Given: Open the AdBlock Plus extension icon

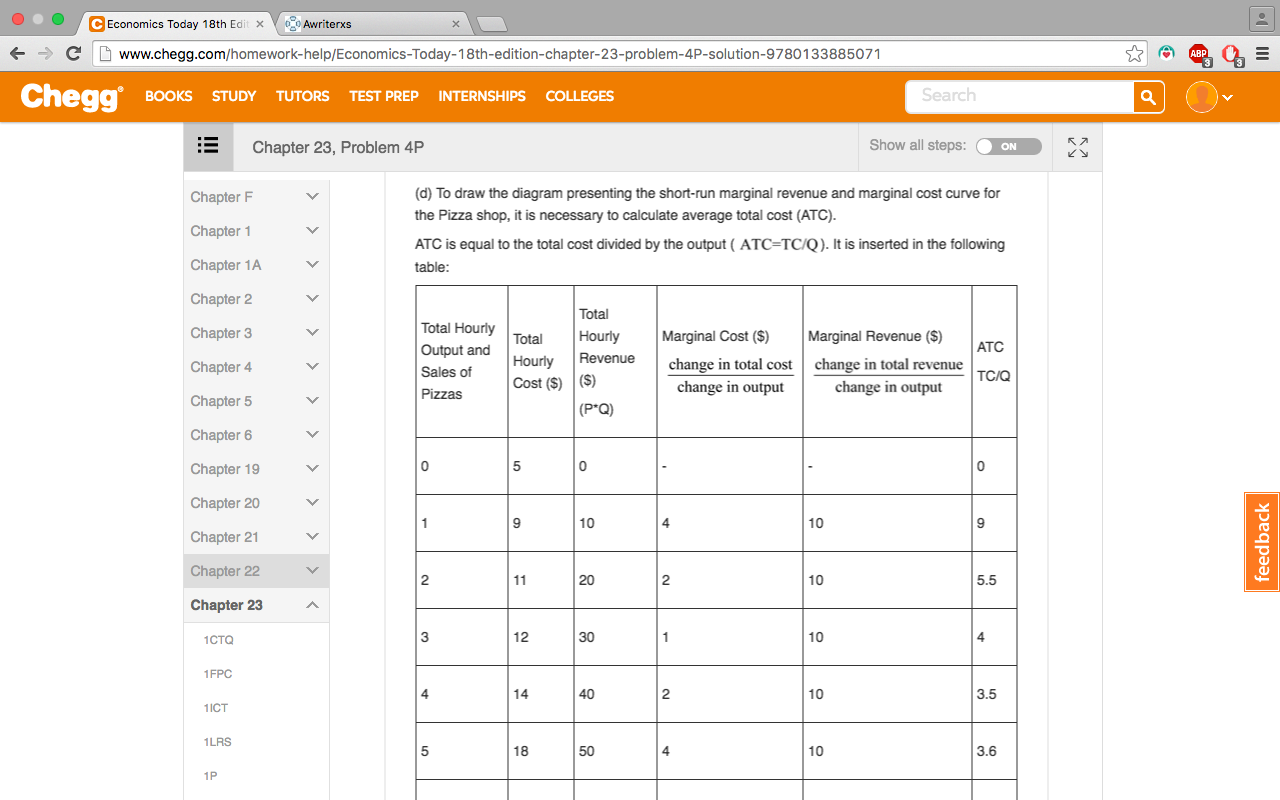Looking at the screenshot, I should (1199, 54).
